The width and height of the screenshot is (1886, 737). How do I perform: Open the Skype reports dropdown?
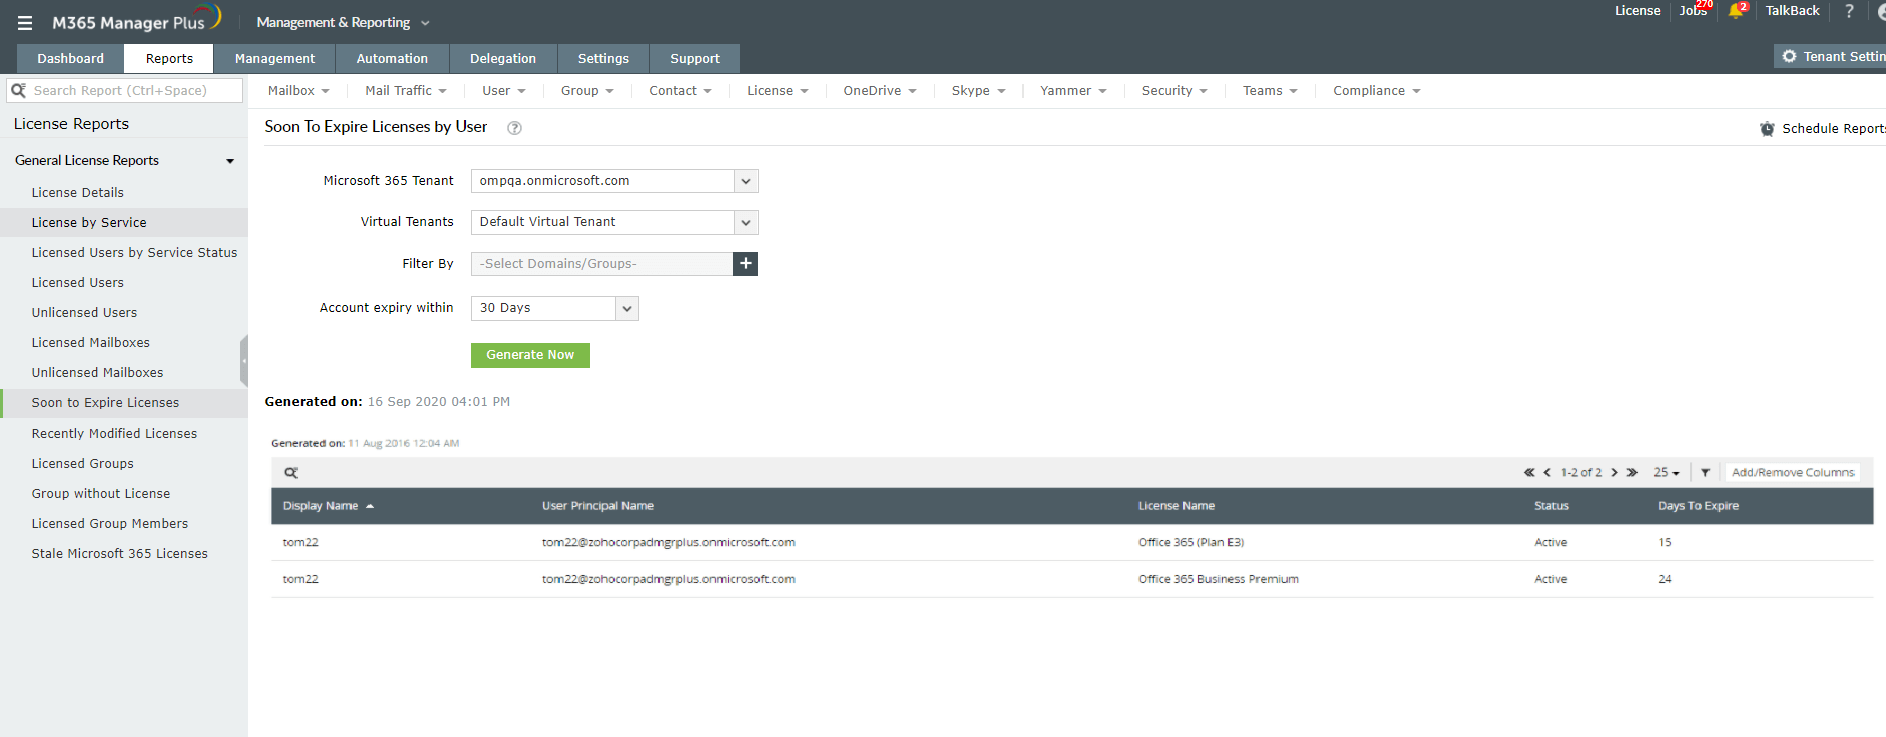(x=978, y=91)
